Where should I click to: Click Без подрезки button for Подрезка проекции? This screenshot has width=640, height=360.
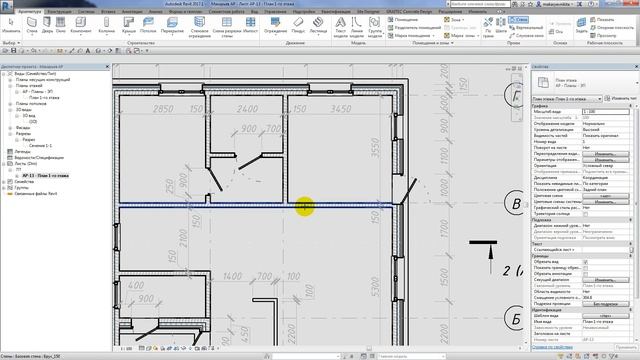(x=605, y=304)
